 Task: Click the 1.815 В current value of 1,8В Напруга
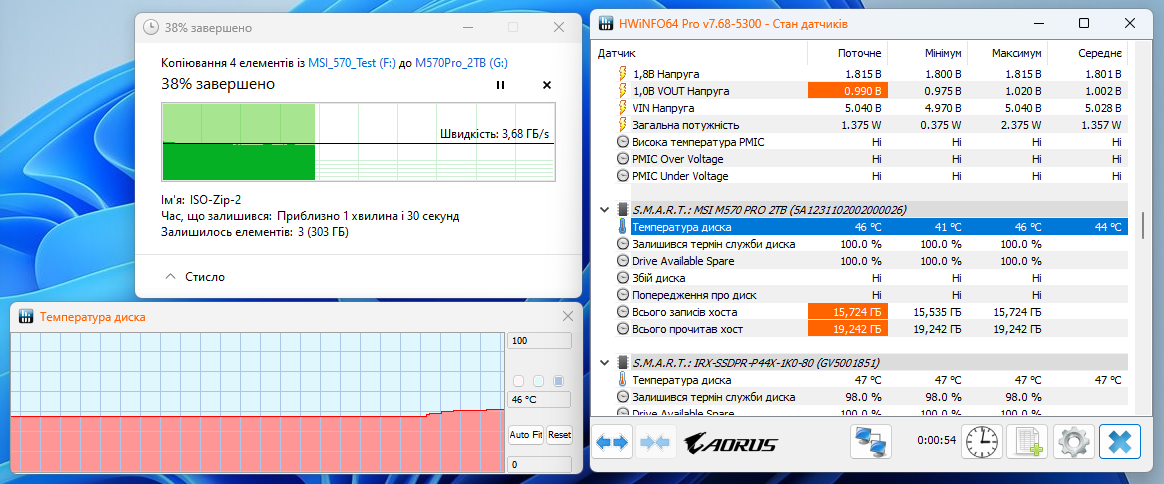tap(863, 74)
